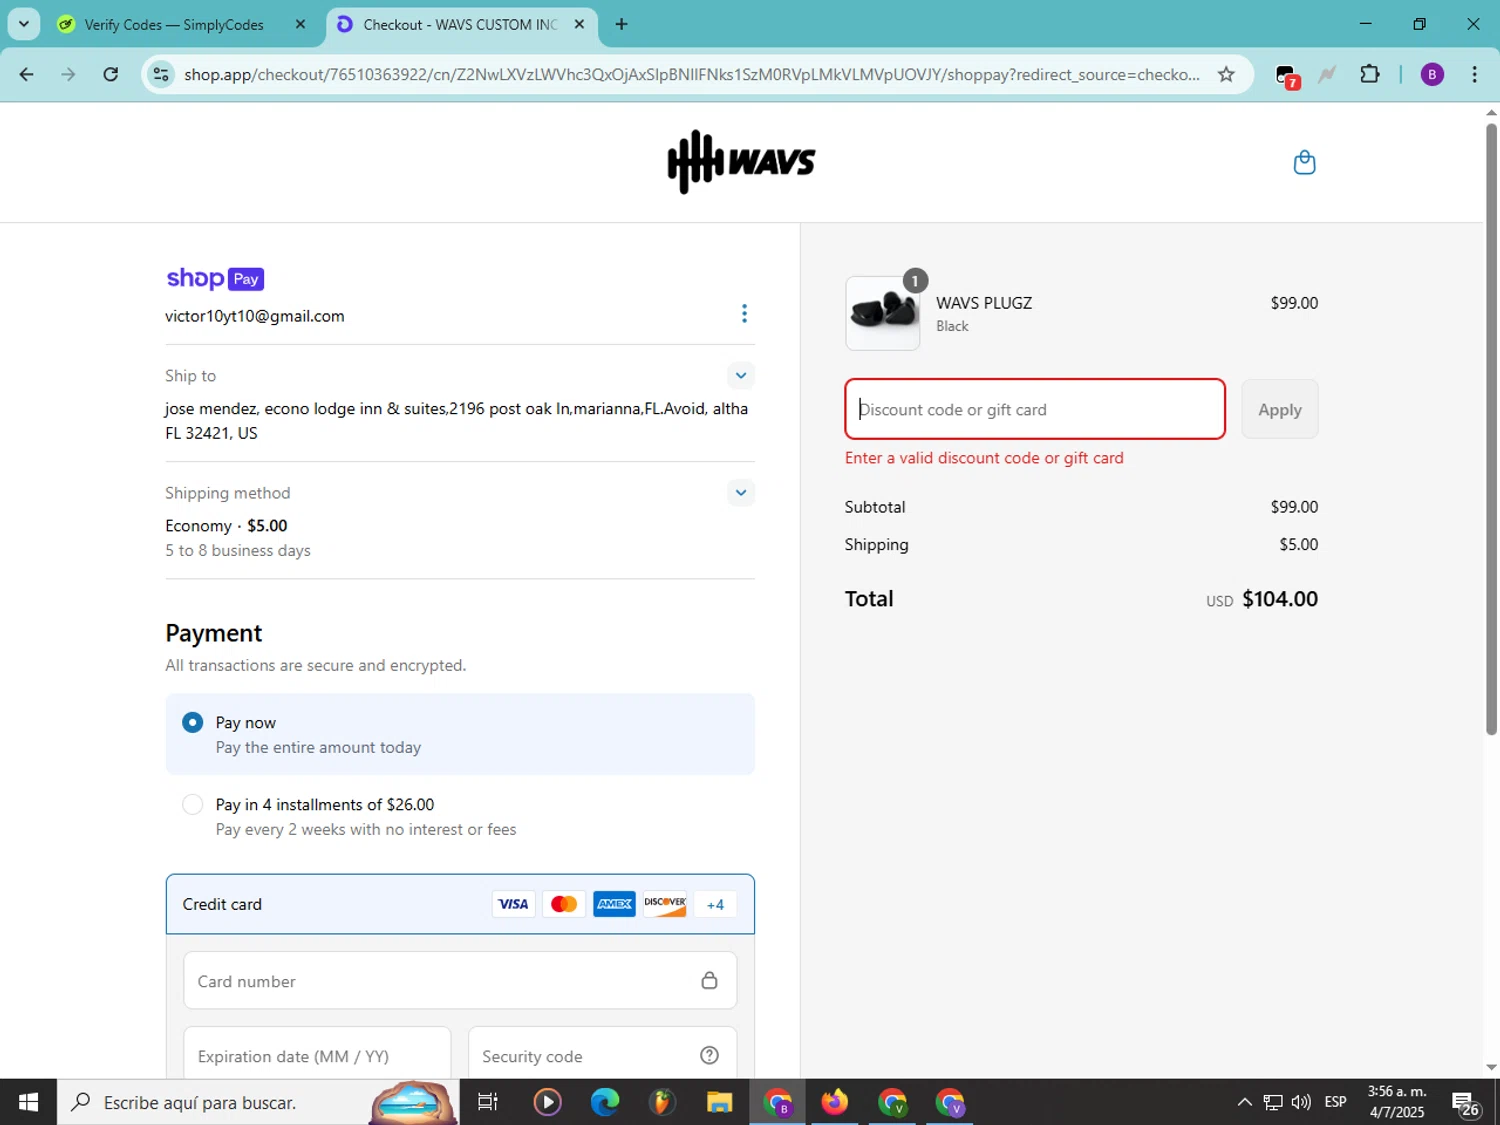Open the volume speaker tray icon
The height and width of the screenshot is (1125, 1500).
click(1301, 1102)
